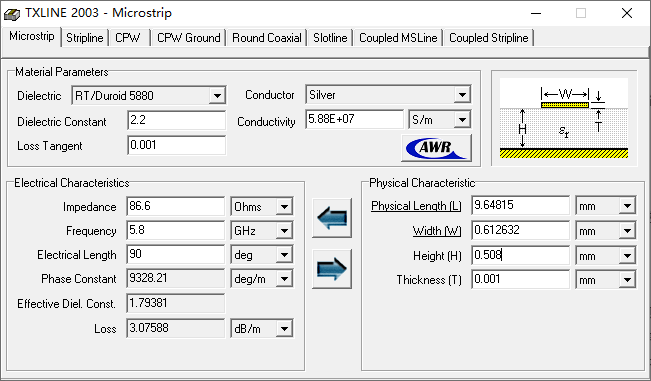Open the CPW Ground tab
Screen dimensions: 651x381
click(x=188, y=38)
